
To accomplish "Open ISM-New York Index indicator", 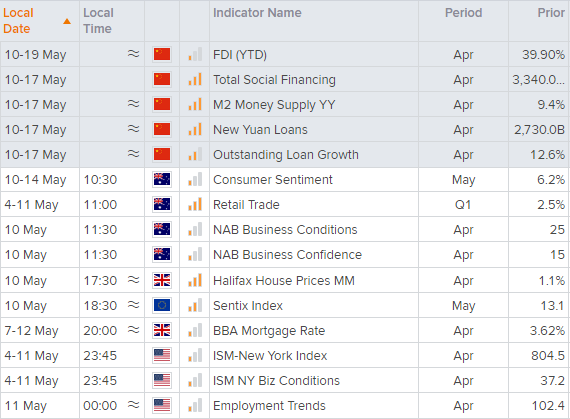I will click(x=270, y=356).
